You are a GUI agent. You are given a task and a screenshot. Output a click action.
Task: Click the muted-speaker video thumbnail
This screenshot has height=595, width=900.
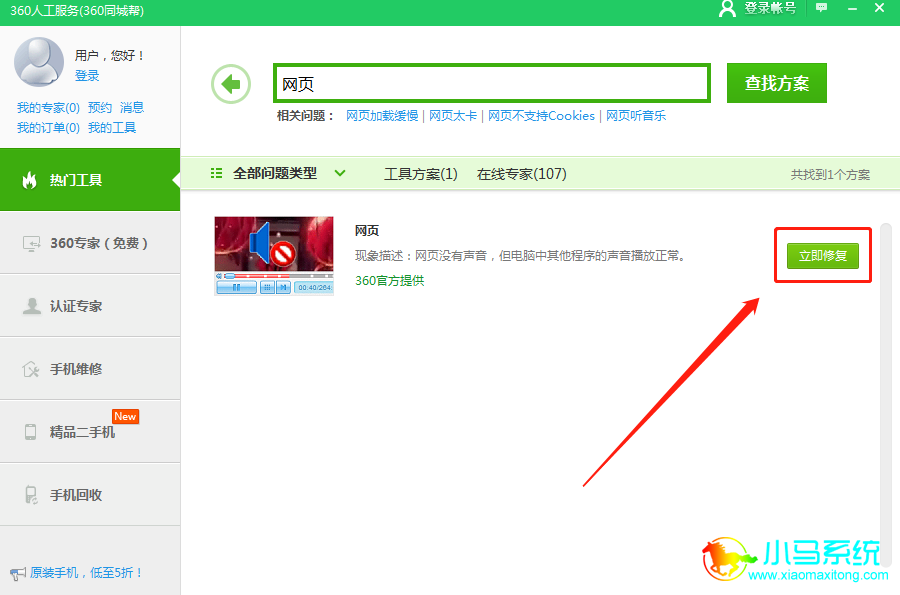274,256
